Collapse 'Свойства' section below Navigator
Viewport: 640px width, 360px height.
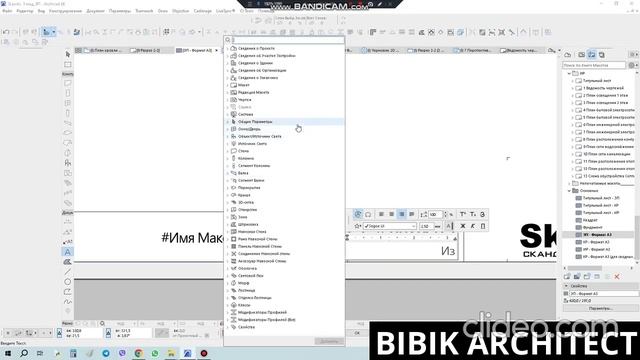click(x=566, y=286)
